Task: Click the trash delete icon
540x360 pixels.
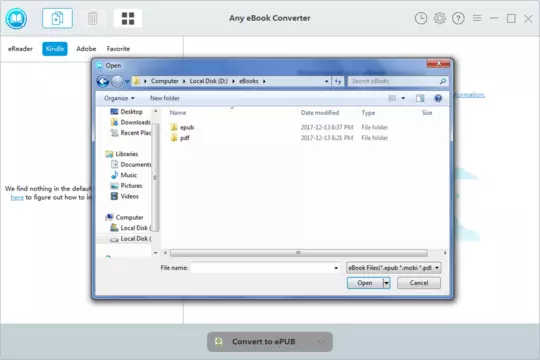Action: point(93,18)
